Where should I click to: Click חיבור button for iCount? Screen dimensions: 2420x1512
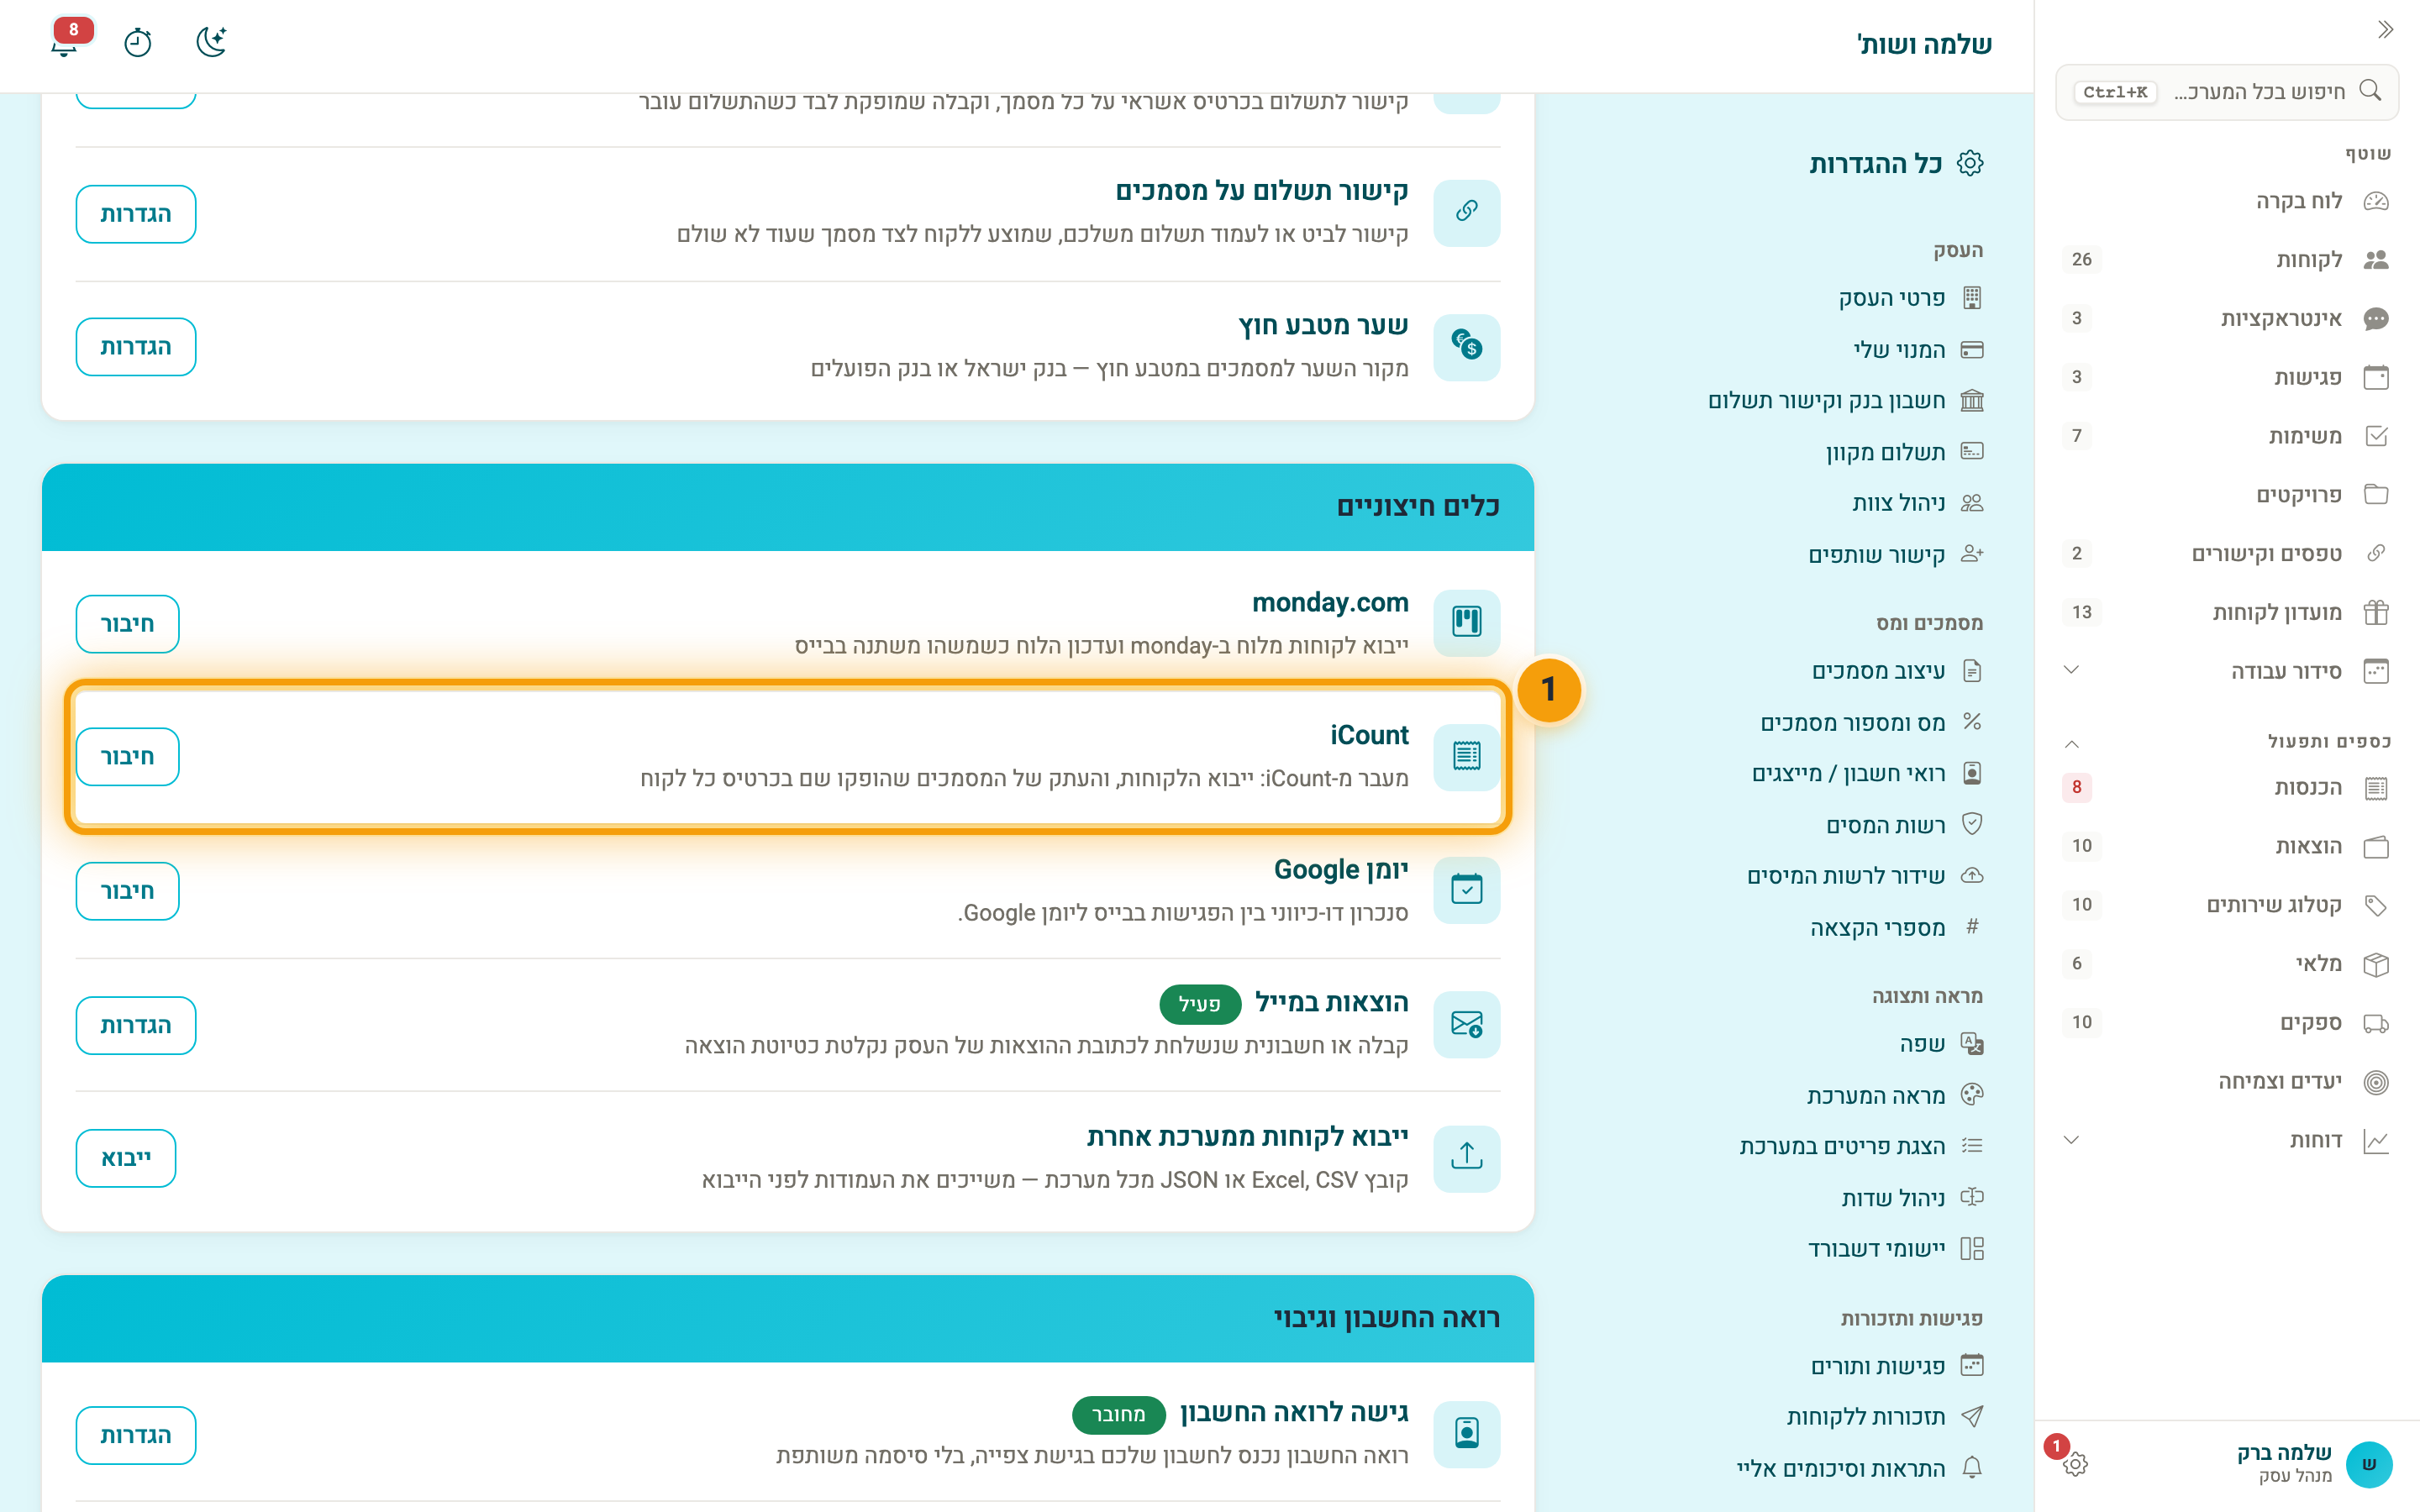(x=127, y=757)
